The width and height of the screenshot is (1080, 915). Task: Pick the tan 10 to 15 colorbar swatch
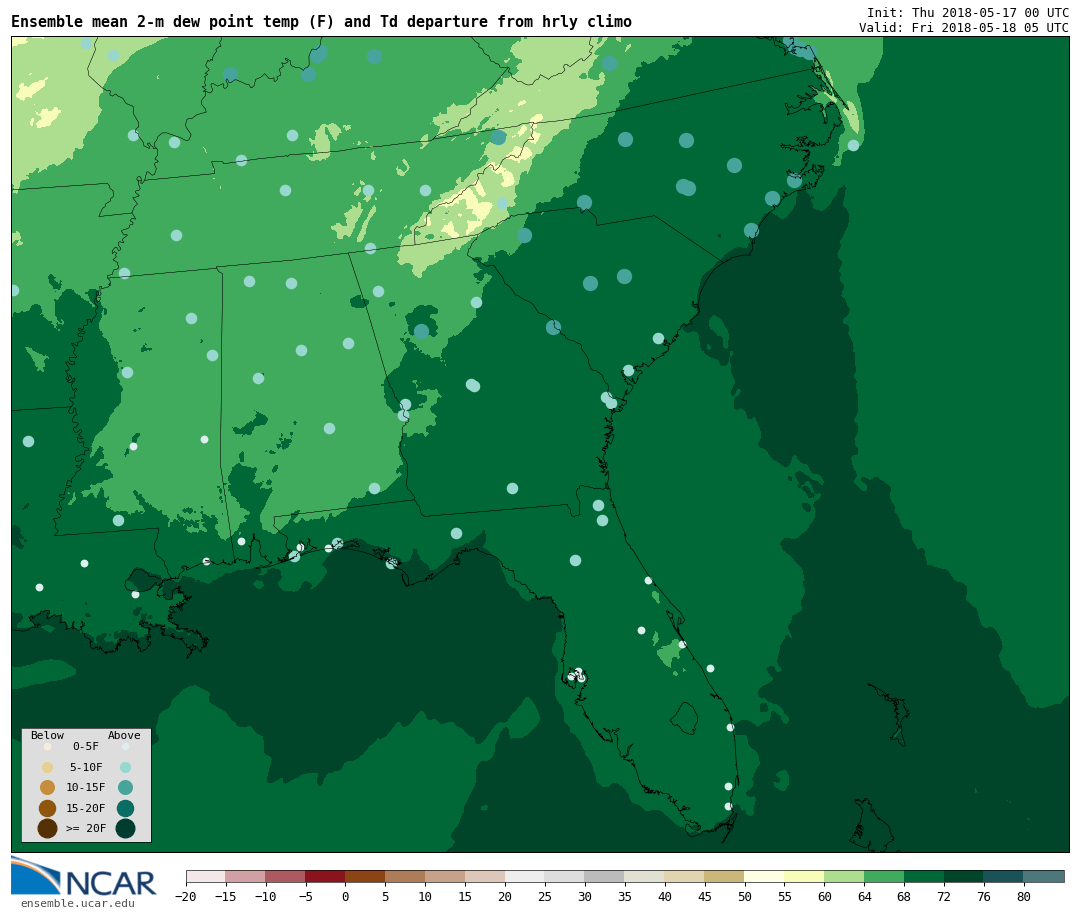pyautogui.click(x=446, y=876)
